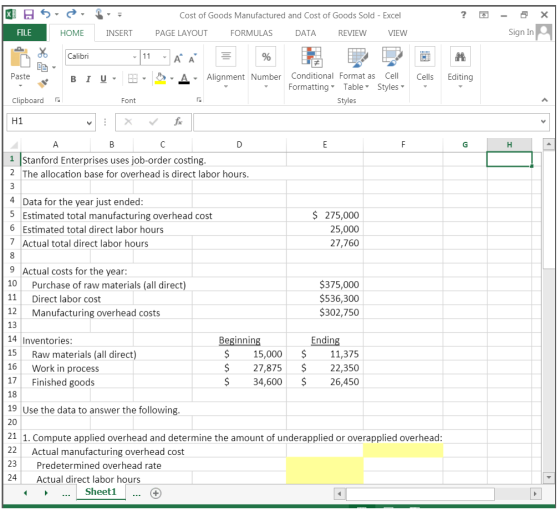
Task: Select yellow cell for Predetermined overhead rate
Action: pyautogui.click(x=324, y=465)
